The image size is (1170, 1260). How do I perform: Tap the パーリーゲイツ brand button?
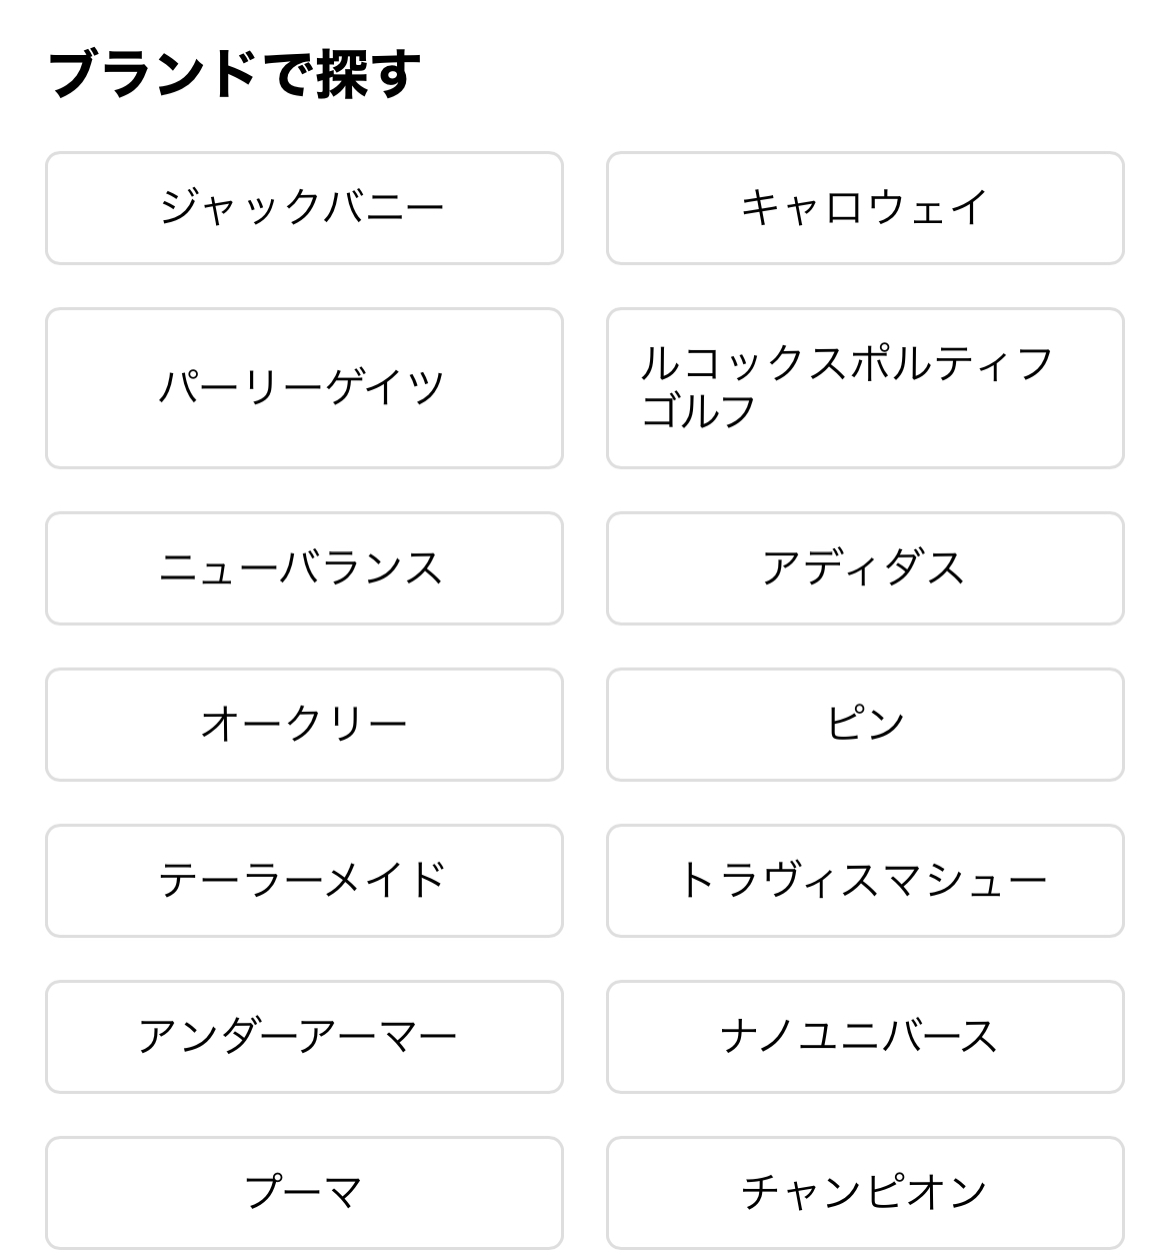[x=304, y=388]
